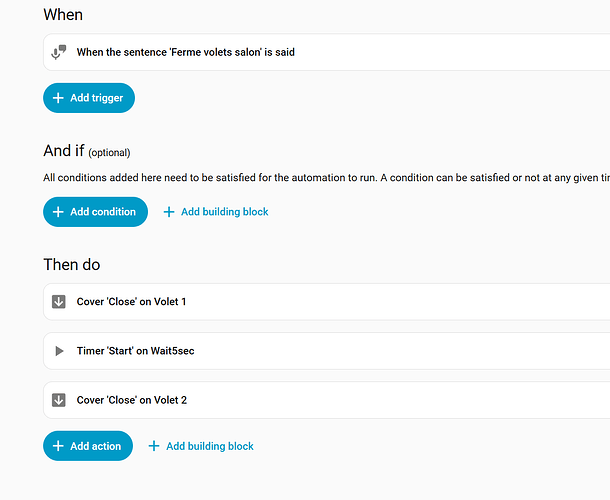Click the down-arrow icon beside Volet 2
Image resolution: width=610 pixels, height=500 pixels.
point(59,400)
